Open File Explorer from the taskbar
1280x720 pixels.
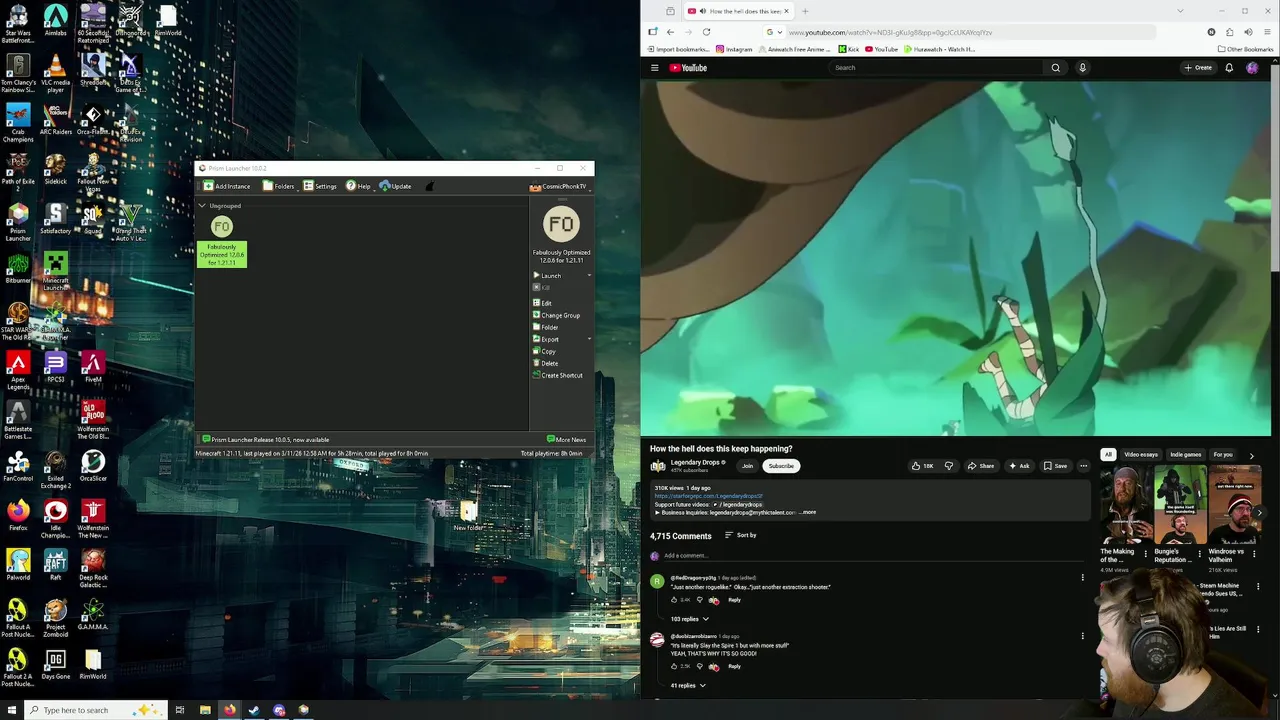pos(205,710)
